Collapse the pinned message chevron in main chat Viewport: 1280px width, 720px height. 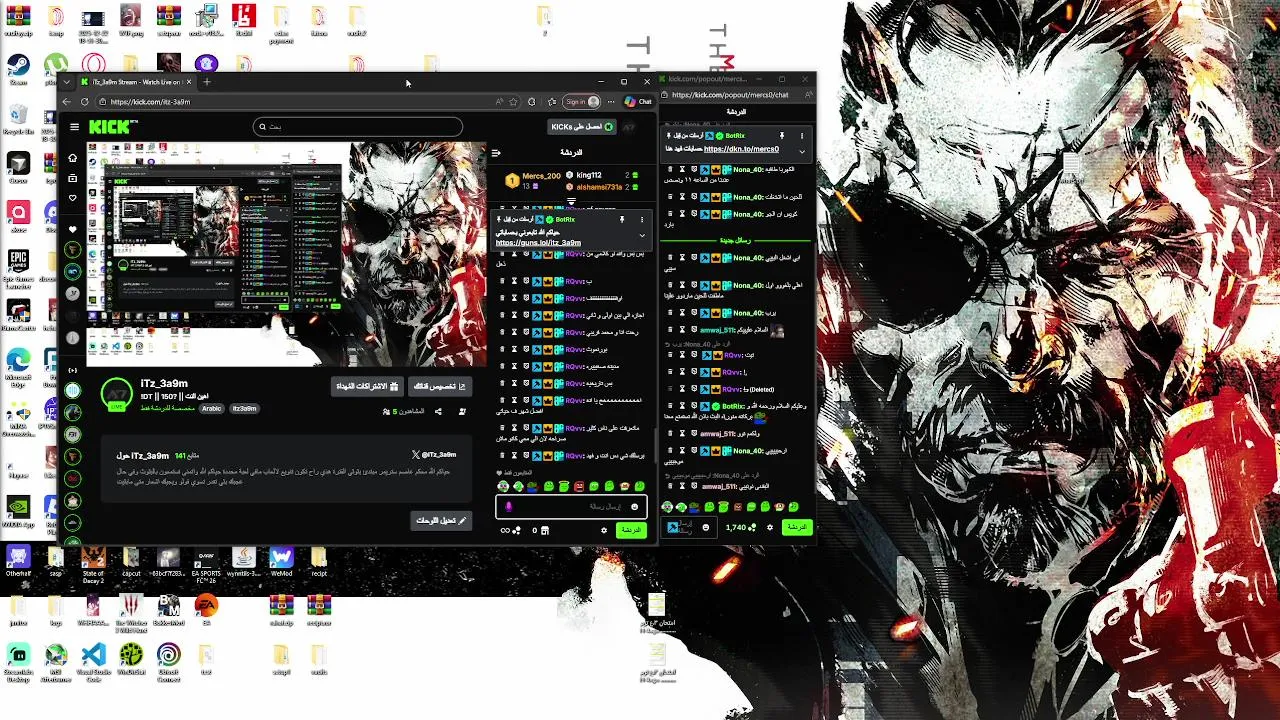(642, 235)
